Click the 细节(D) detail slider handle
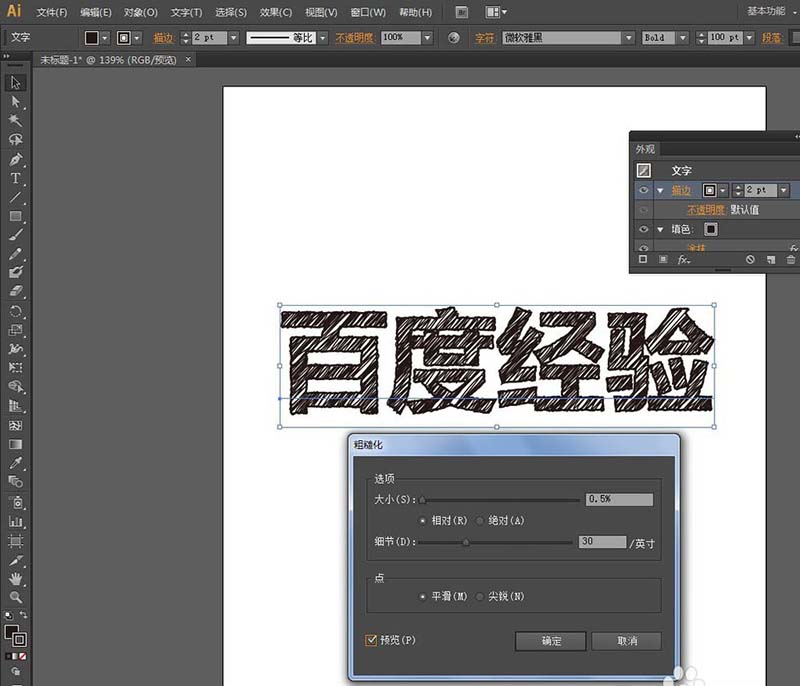Screen dimensions: 800x686 (x=466, y=543)
